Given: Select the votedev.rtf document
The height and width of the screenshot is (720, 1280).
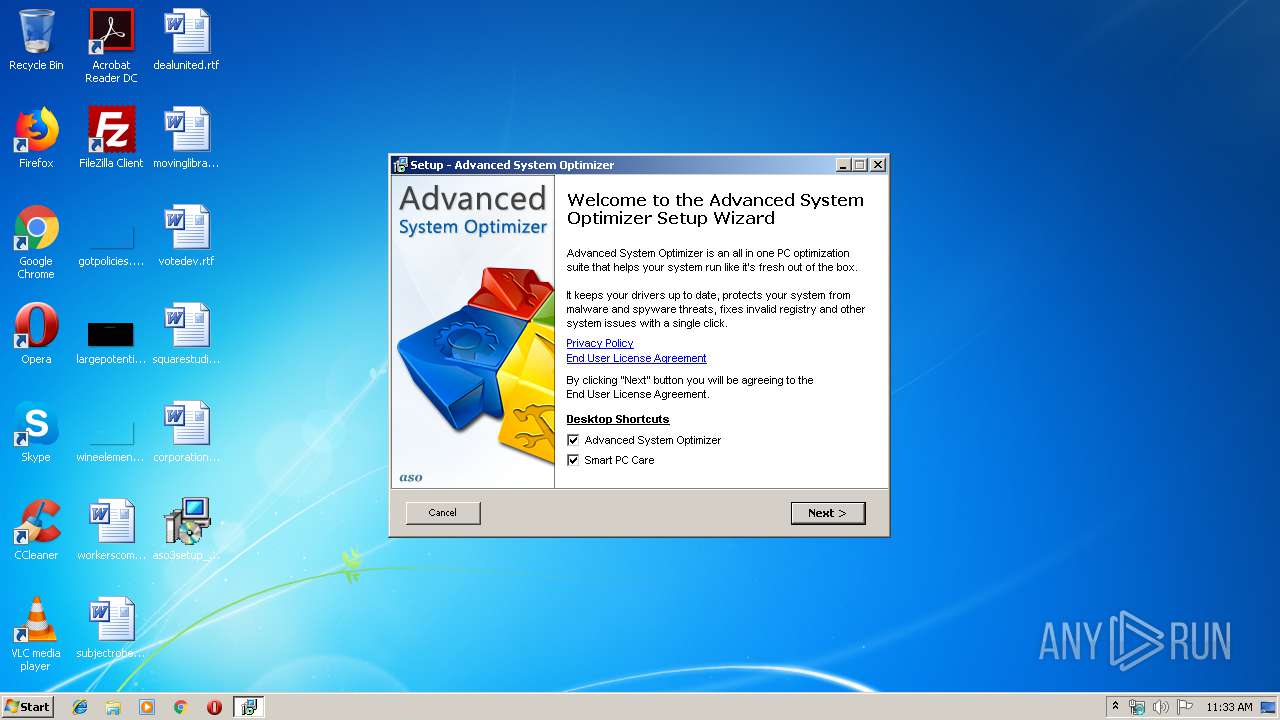Looking at the screenshot, I should coord(186,236).
